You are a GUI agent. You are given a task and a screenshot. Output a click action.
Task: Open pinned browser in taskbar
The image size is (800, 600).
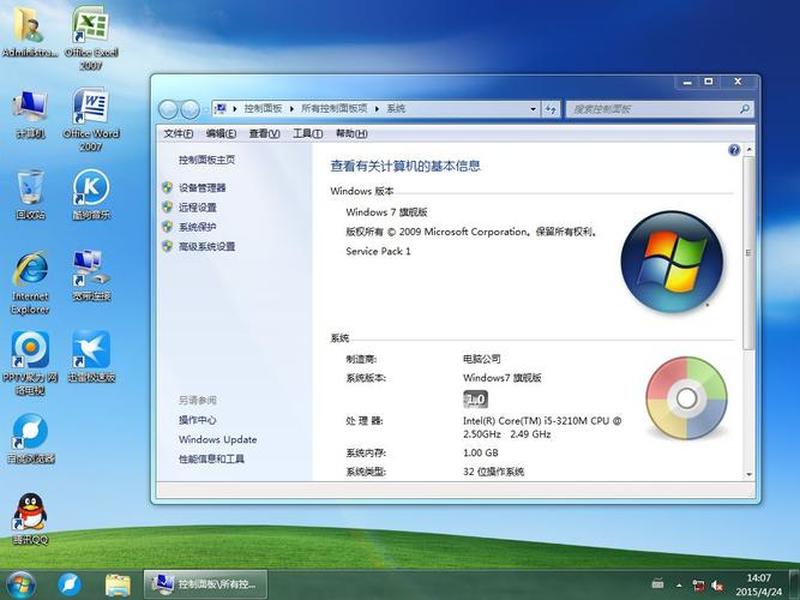[x=69, y=585]
